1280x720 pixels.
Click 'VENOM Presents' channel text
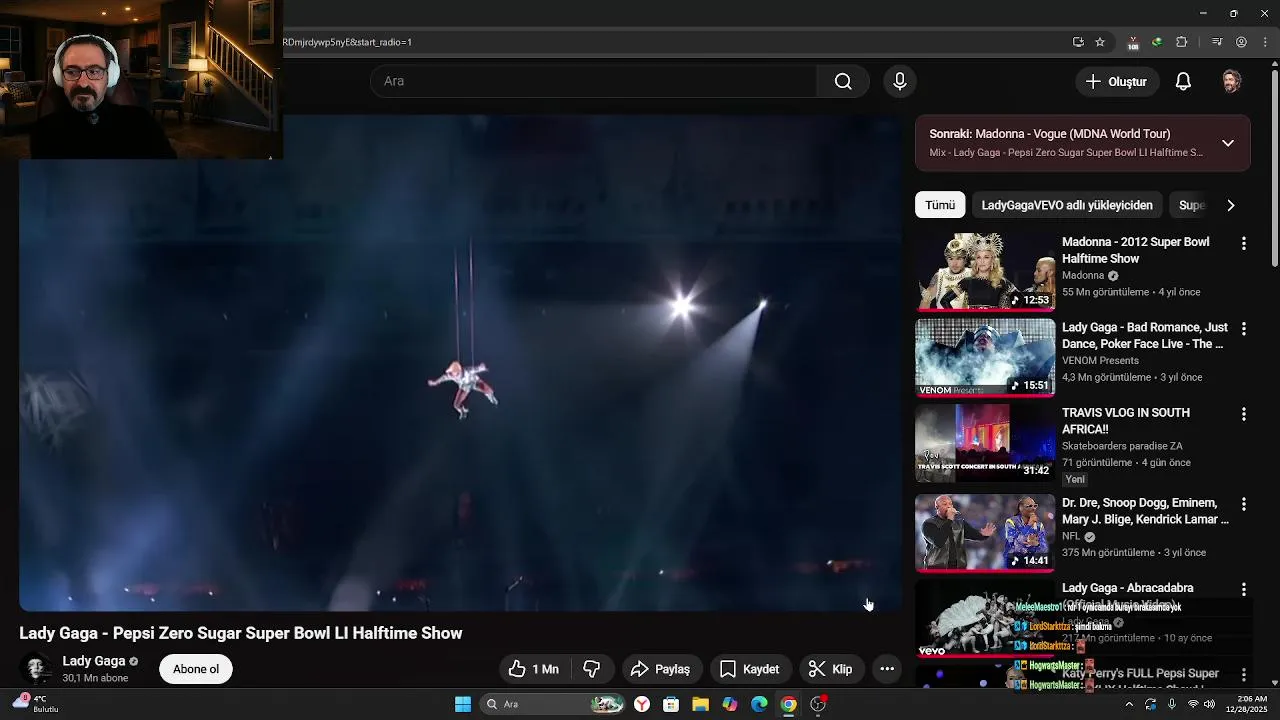1100,361
